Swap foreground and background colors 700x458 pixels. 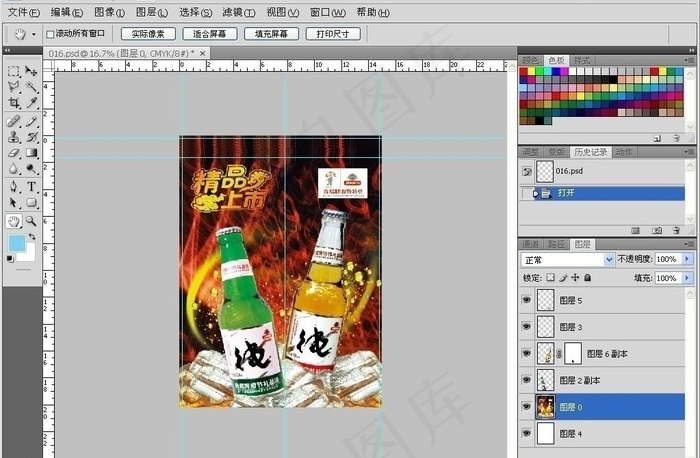32,237
